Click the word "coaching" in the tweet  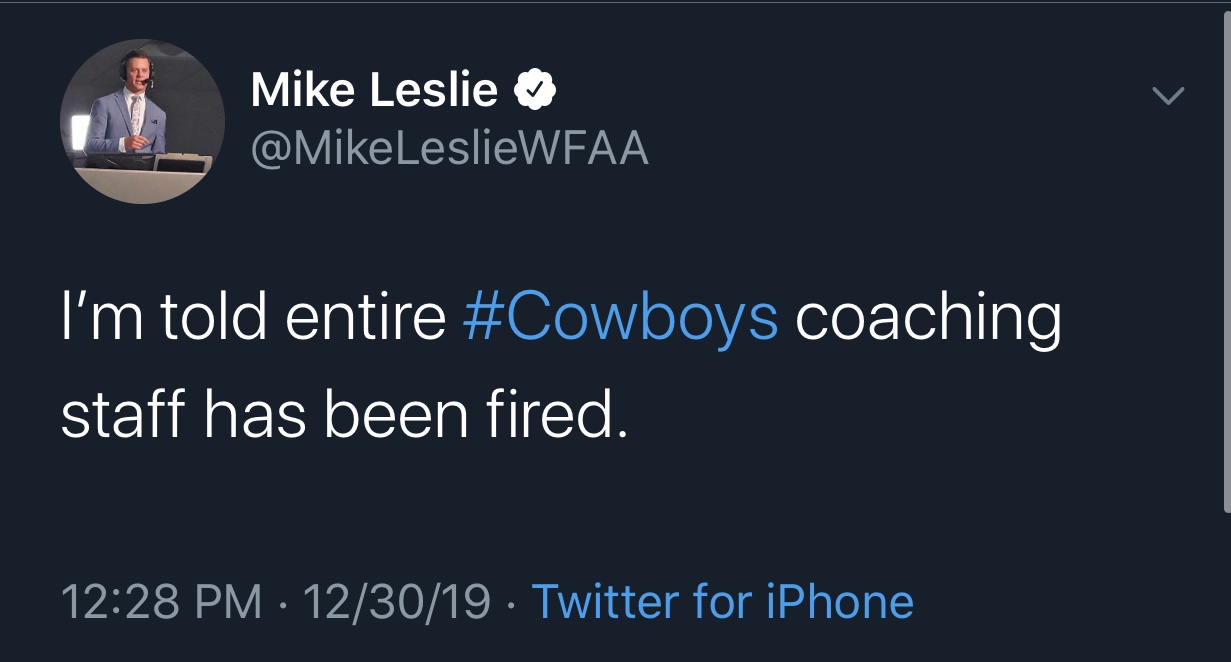click(928, 317)
